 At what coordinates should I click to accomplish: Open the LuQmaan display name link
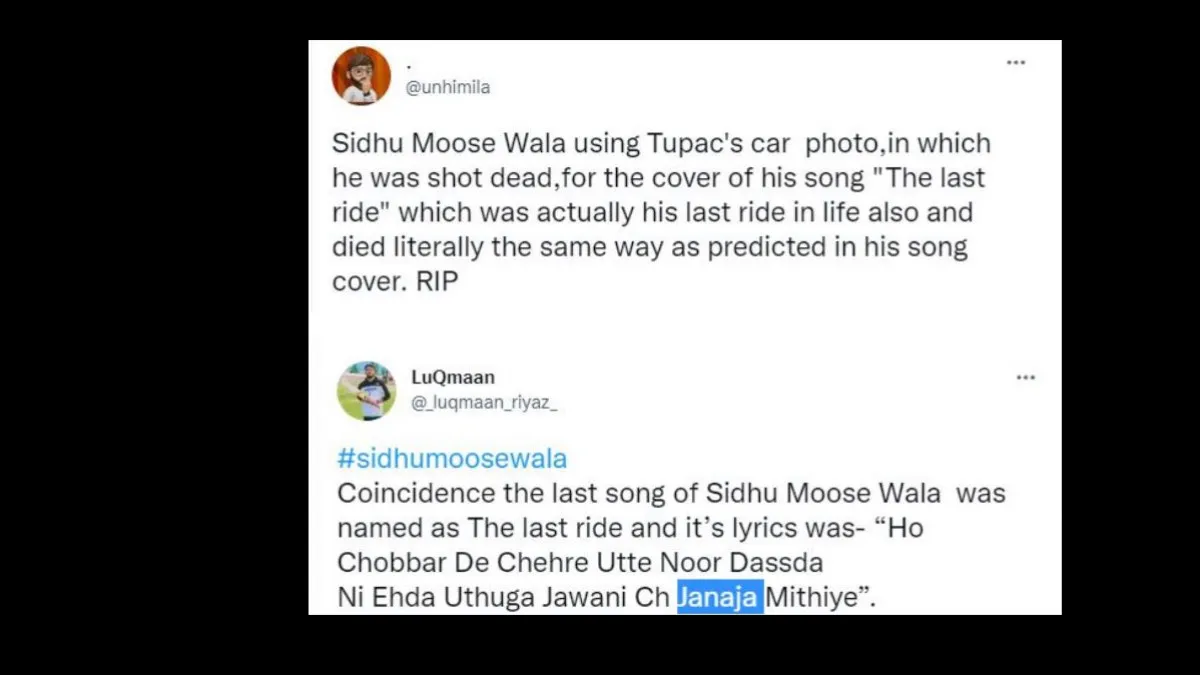453,377
